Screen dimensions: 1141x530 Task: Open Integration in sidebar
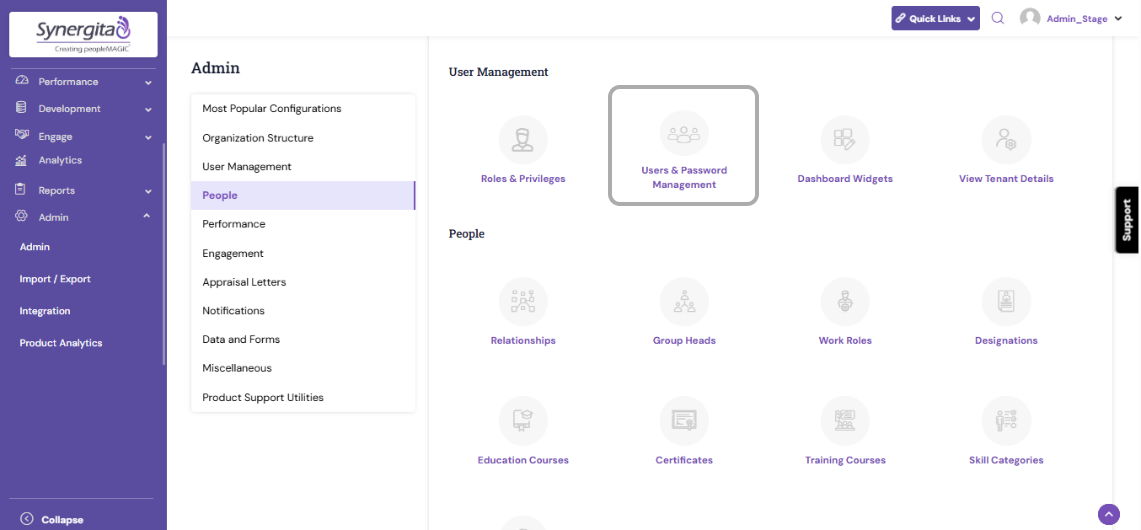[x=44, y=311]
